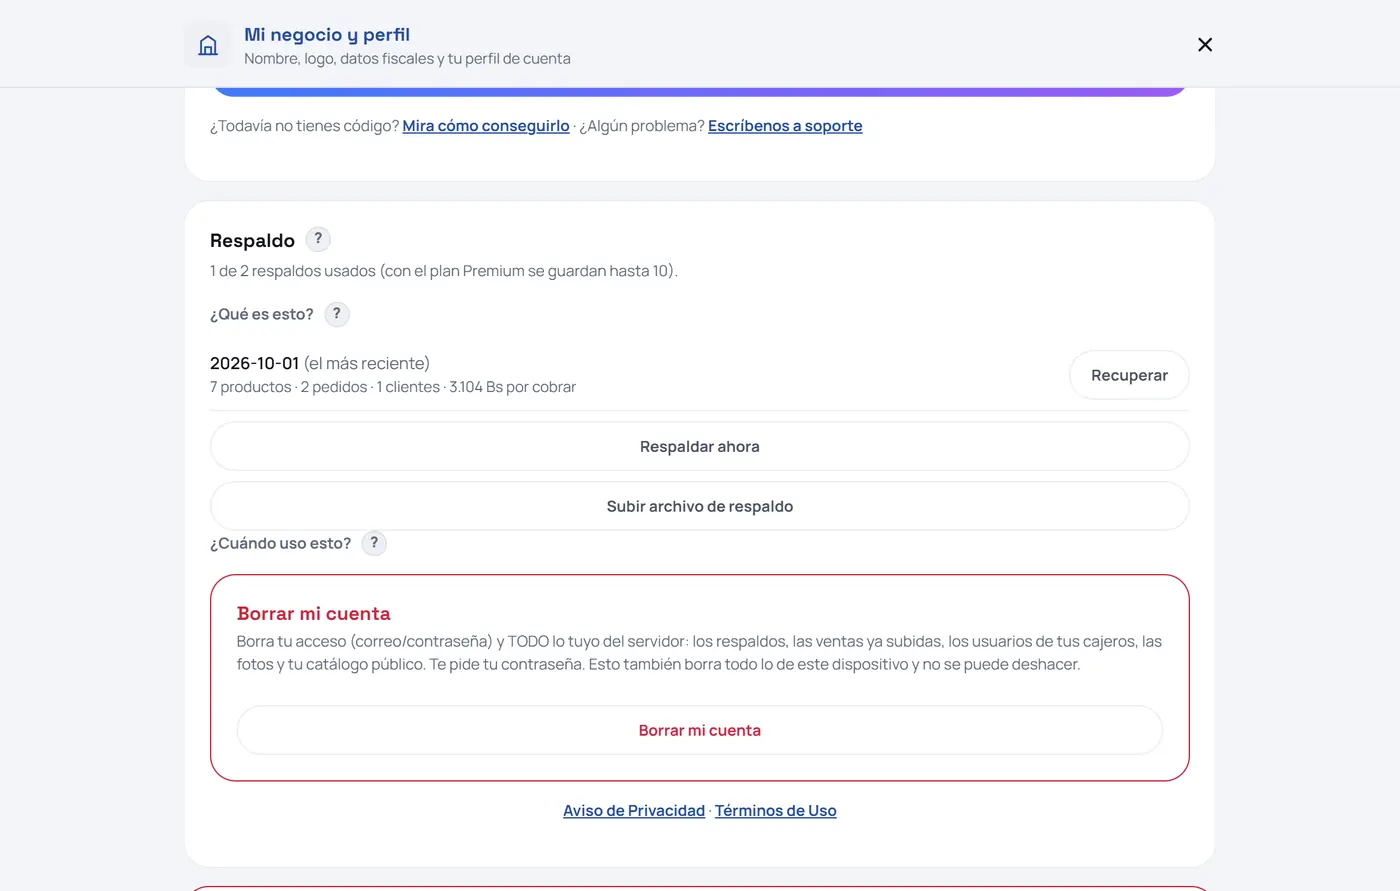Click the 1 de 2 respaldos usados text
This screenshot has width=1400, height=891.
pyautogui.click(x=444, y=271)
